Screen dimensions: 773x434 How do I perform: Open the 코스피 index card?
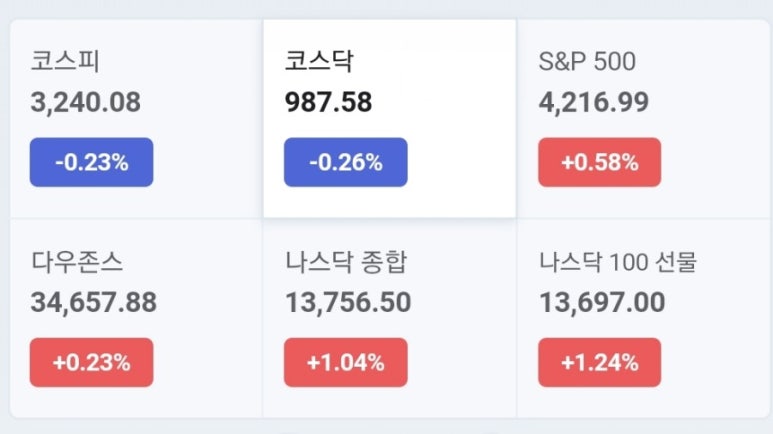click(x=136, y=119)
